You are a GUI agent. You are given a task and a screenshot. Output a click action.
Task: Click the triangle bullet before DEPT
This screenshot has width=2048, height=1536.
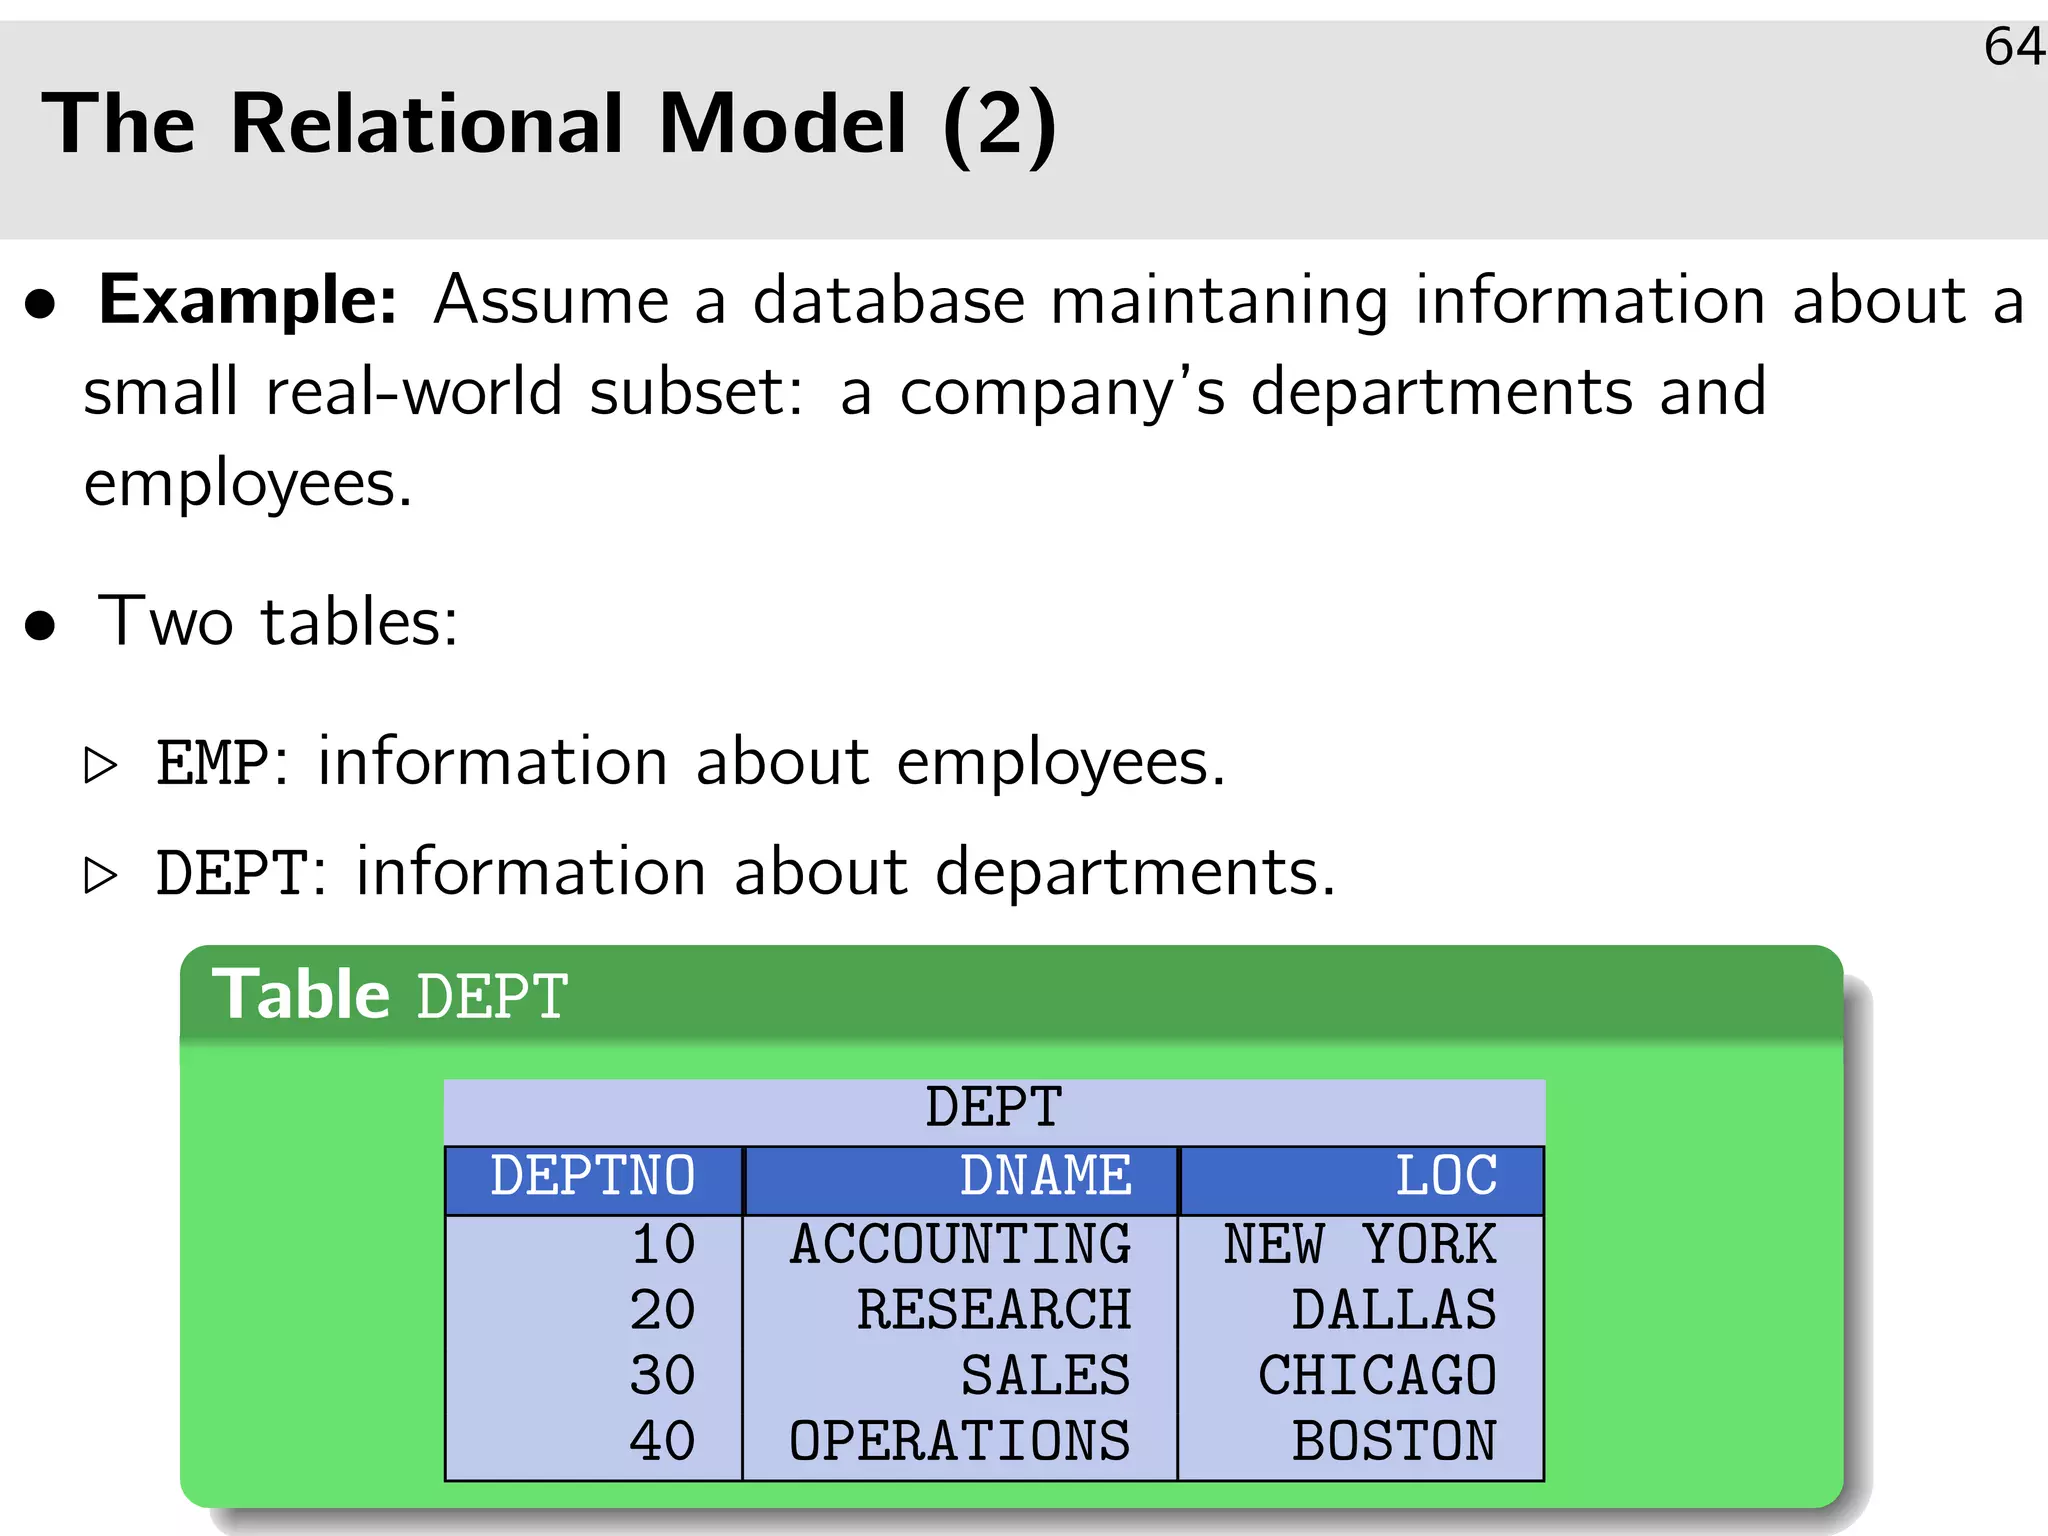[101, 875]
